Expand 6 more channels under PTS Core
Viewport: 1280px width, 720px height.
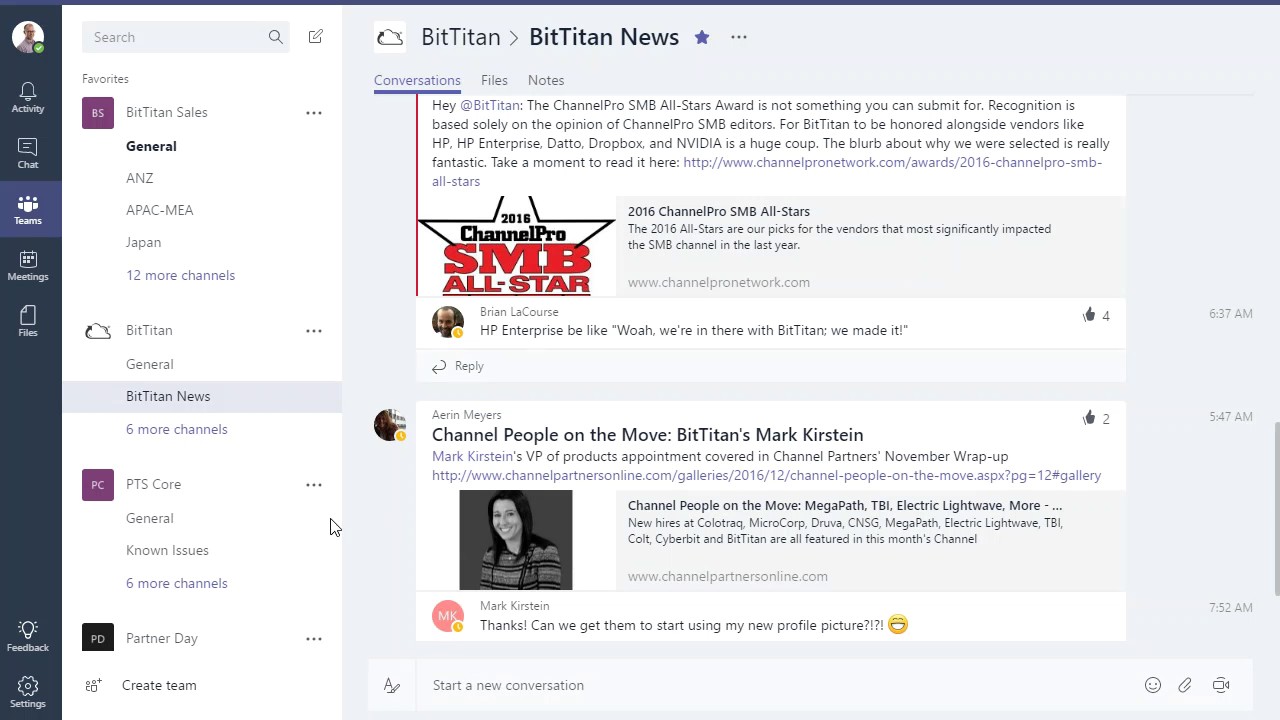click(x=176, y=583)
